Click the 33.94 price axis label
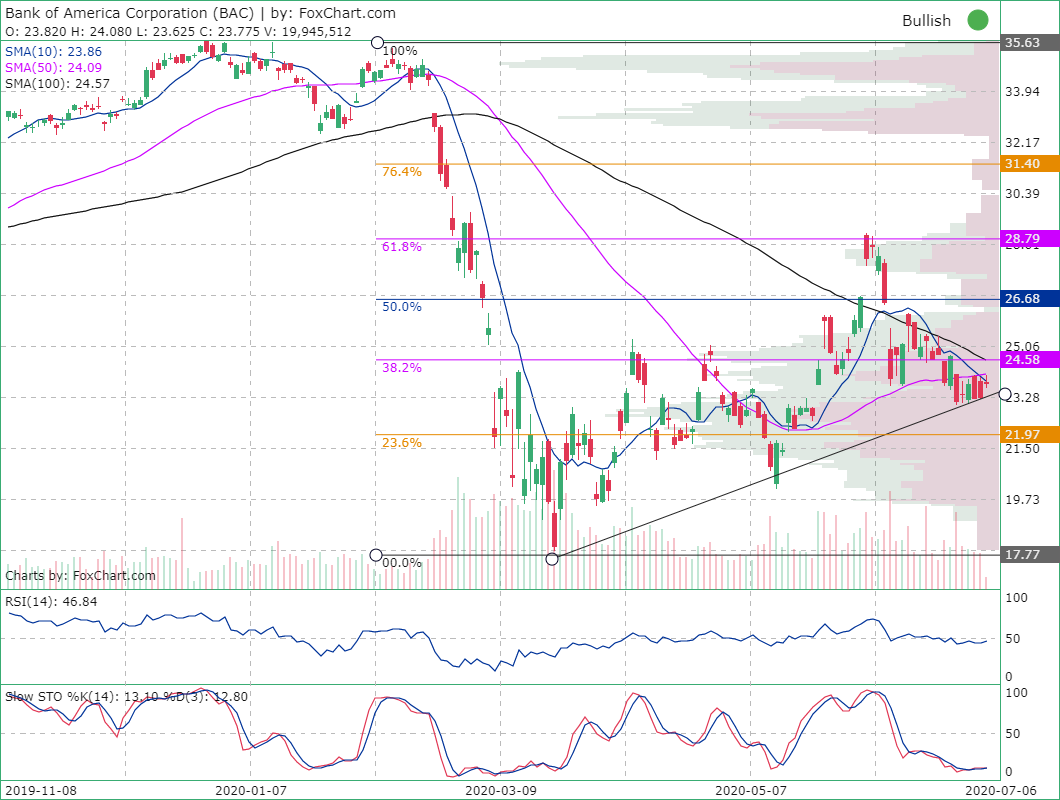This screenshot has width=1060, height=800. click(1022, 91)
